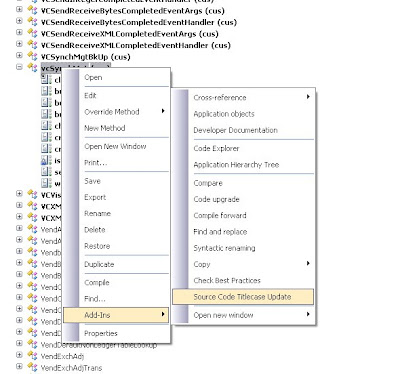Select the VCSendReceiveBytesCompletedEventArgs (cus) label
Screen dimensions: 400x374
tap(132, 11)
